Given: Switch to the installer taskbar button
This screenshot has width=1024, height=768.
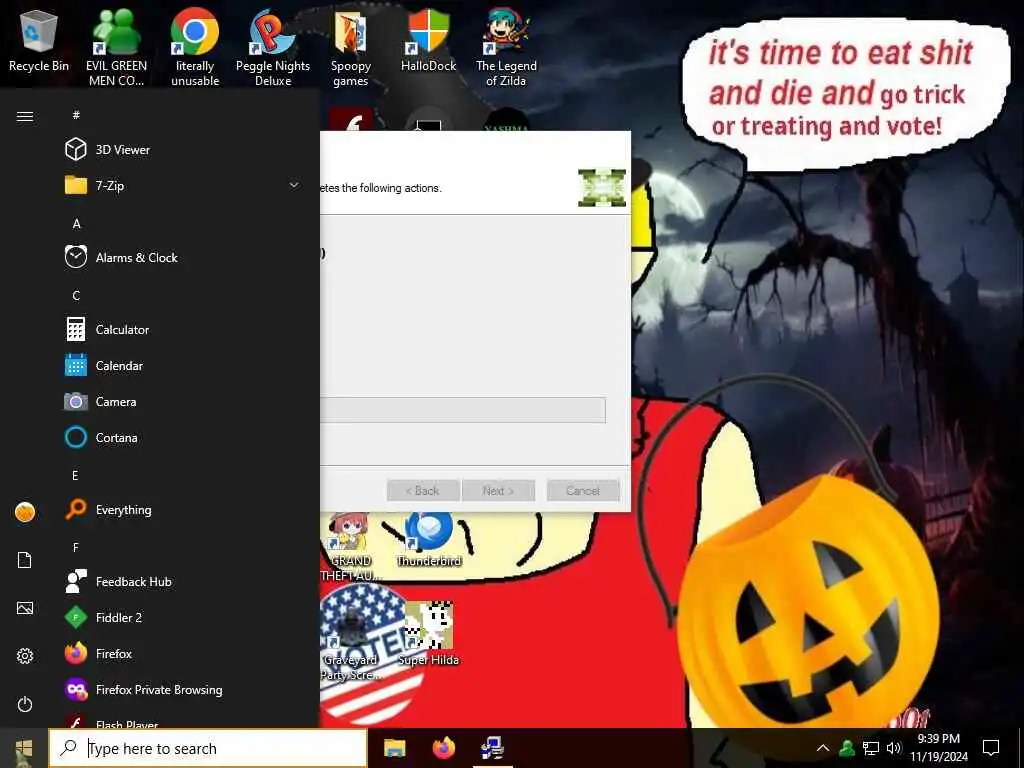Looking at the screenshot, I should (x=492, y=748).
